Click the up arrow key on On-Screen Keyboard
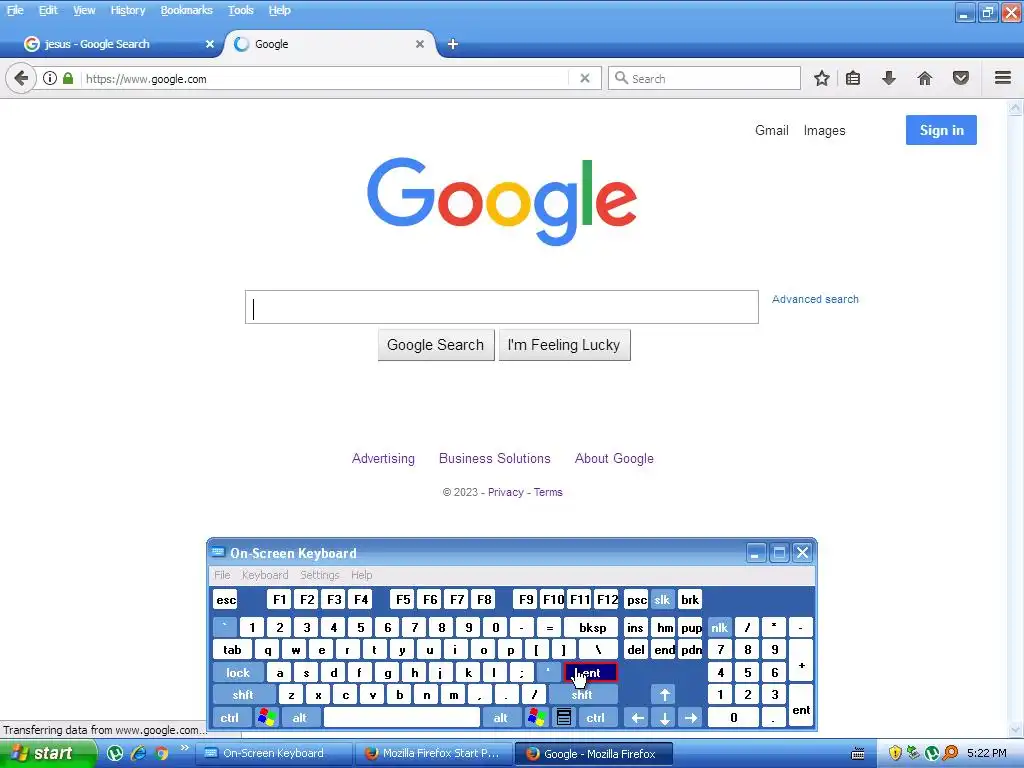 pos(665,695)
